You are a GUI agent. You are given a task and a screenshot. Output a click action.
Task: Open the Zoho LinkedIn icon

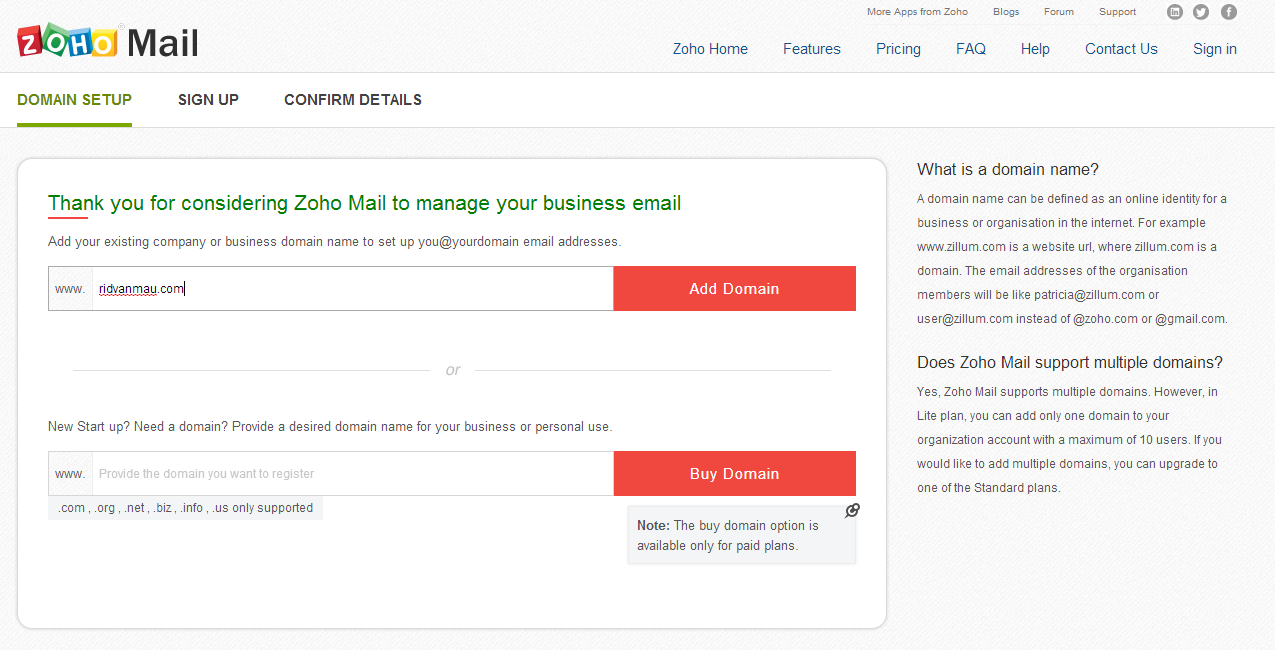point(1175,12)
